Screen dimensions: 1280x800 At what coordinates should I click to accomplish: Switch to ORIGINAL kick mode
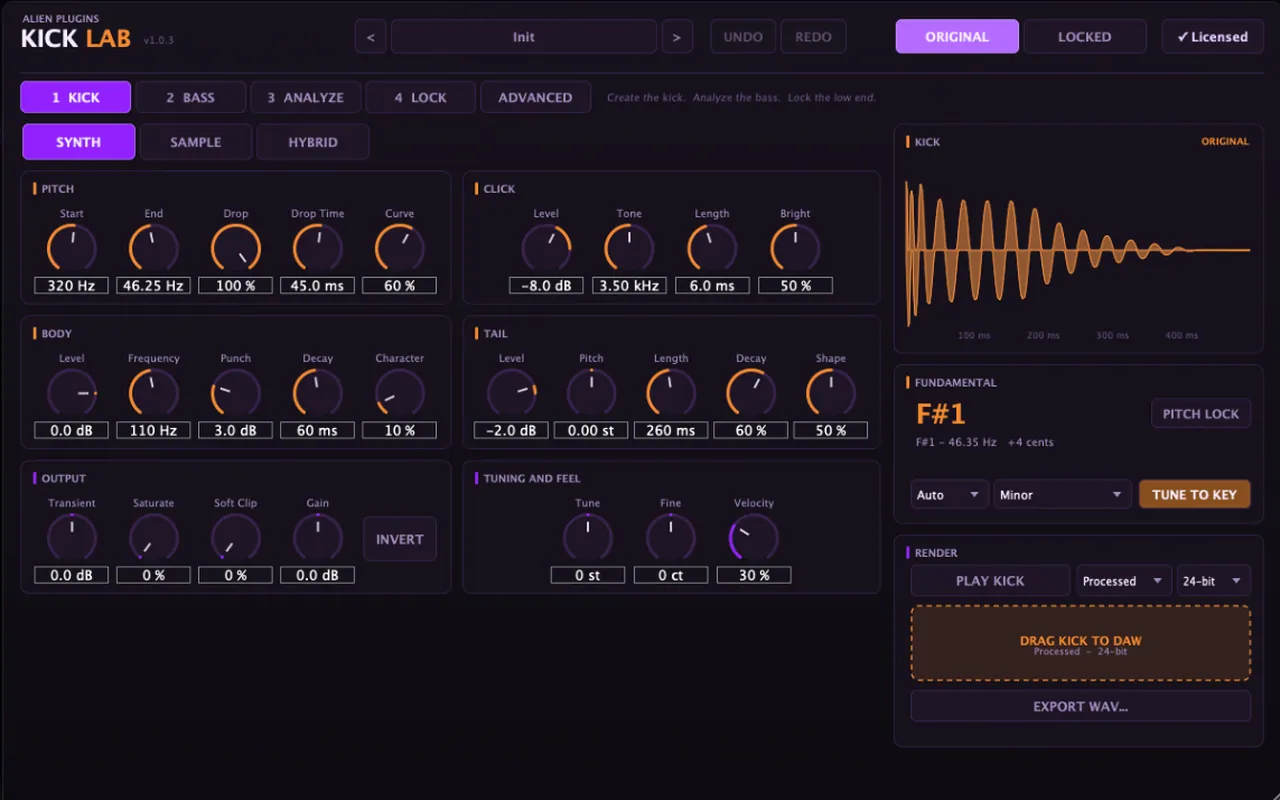[957, 37]
